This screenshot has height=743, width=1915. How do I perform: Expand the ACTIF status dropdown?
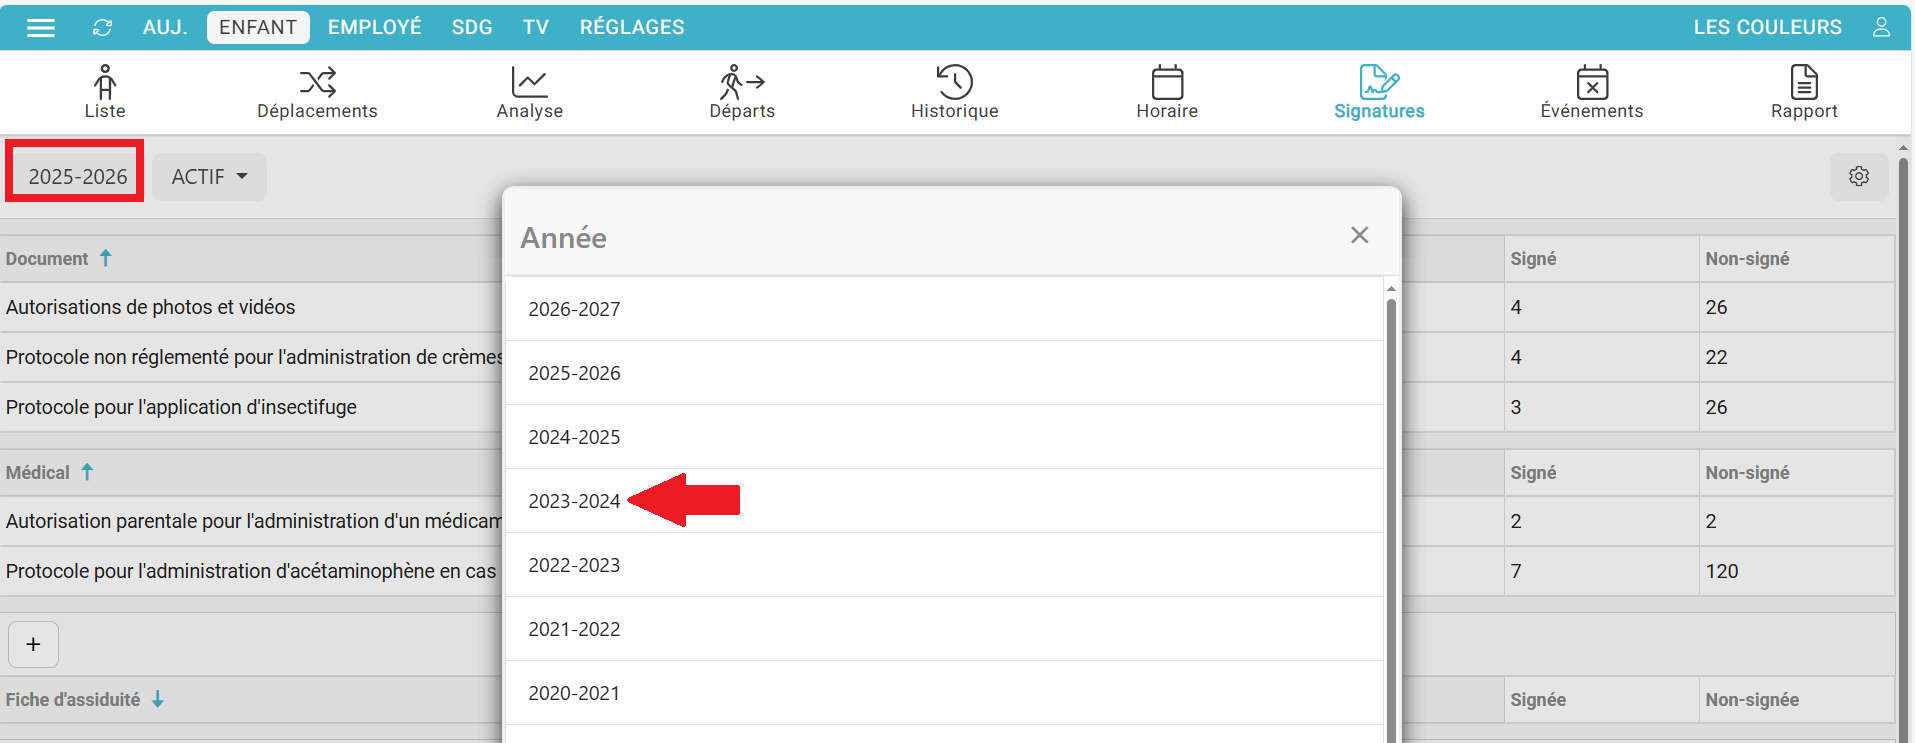click(x=209, y=177)
